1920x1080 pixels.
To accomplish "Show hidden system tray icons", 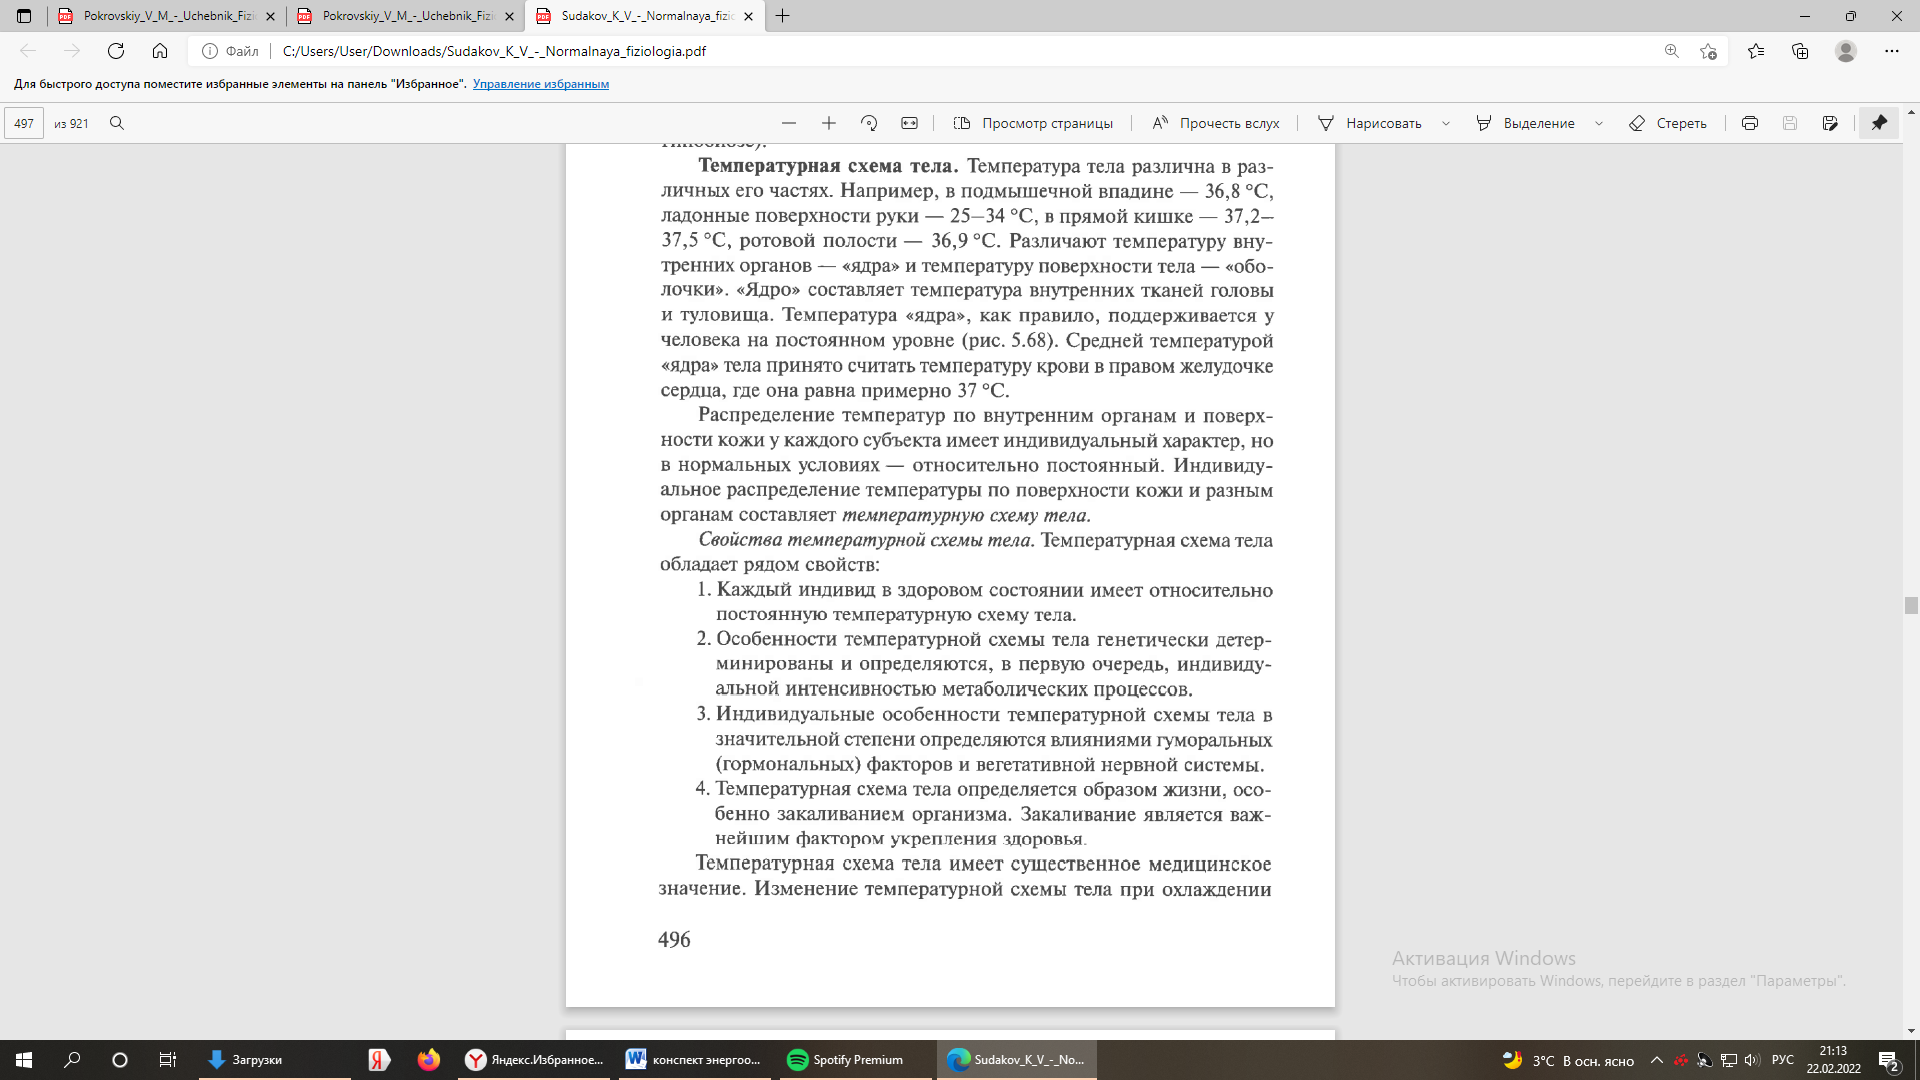I will pyautogui.click(x=1657, y=1060).
